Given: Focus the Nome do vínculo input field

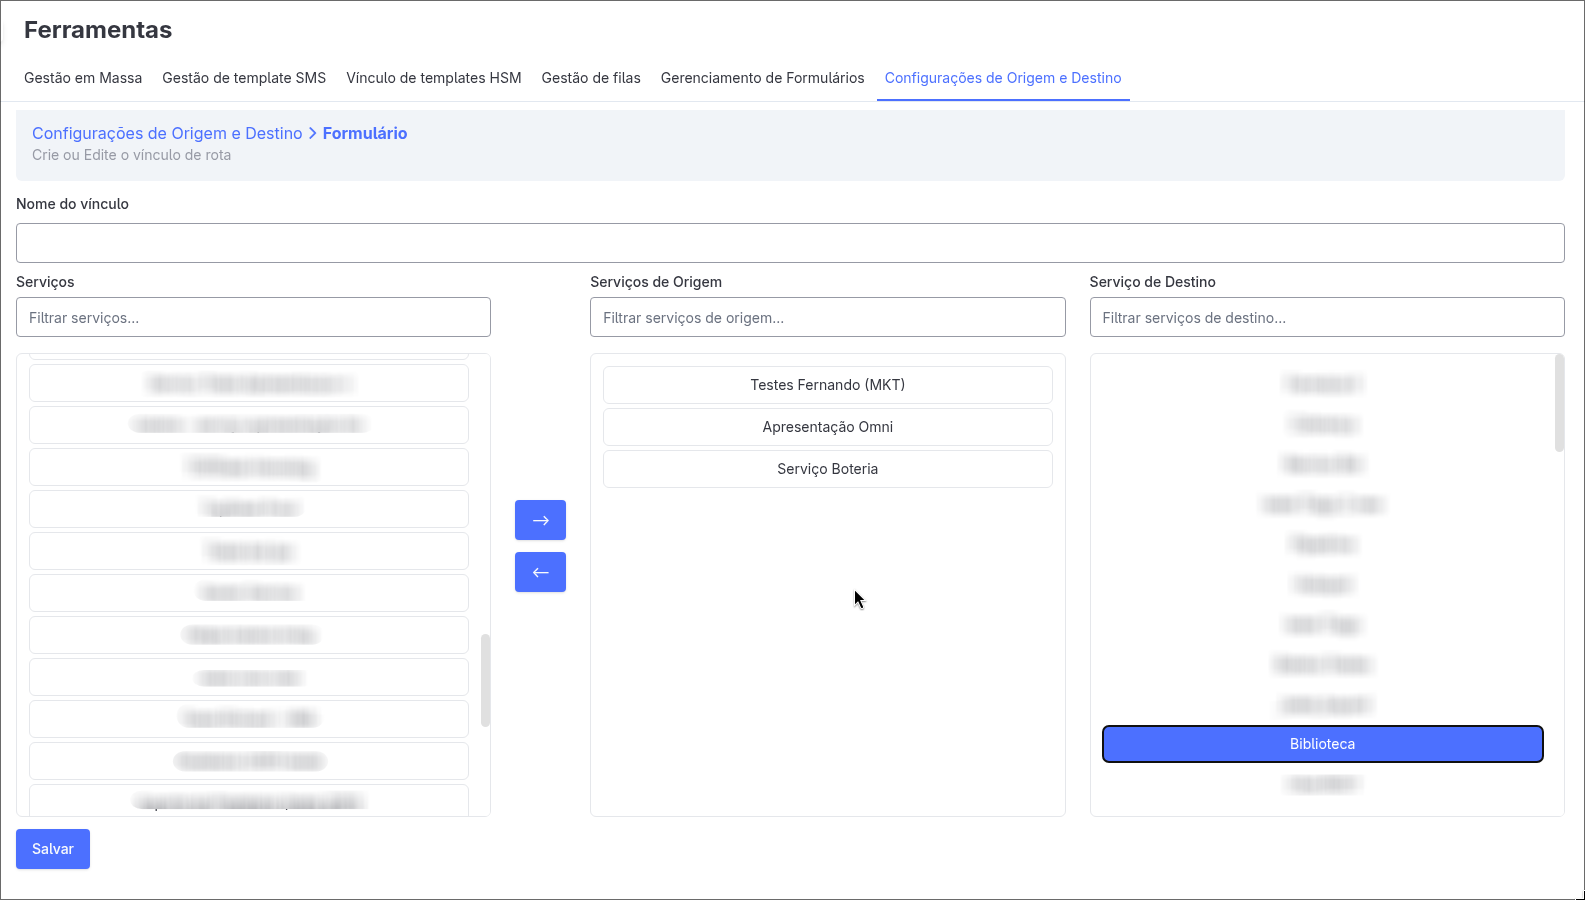Looking at the screenshot, I should click(790, 243).
